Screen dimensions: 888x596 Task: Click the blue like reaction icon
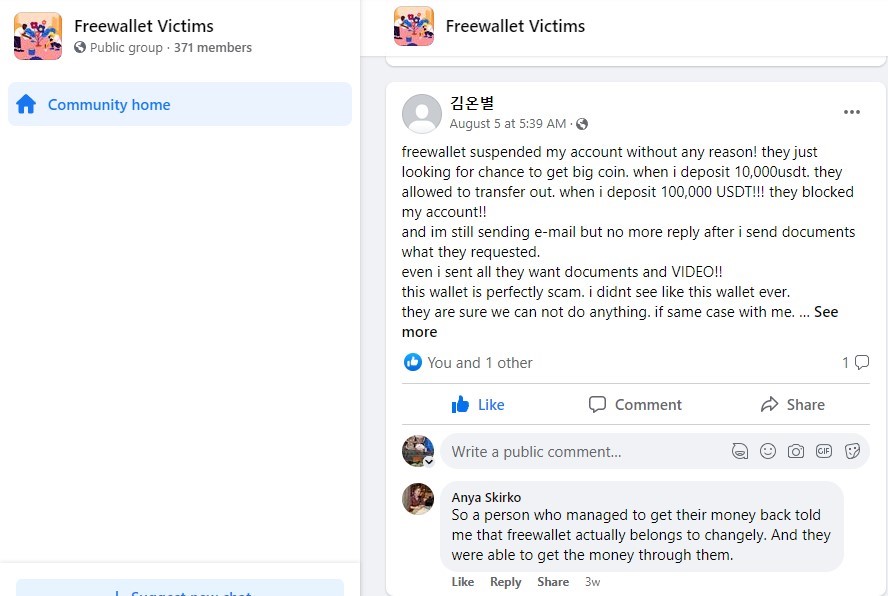pyautogui.click(x=412, y=362)
